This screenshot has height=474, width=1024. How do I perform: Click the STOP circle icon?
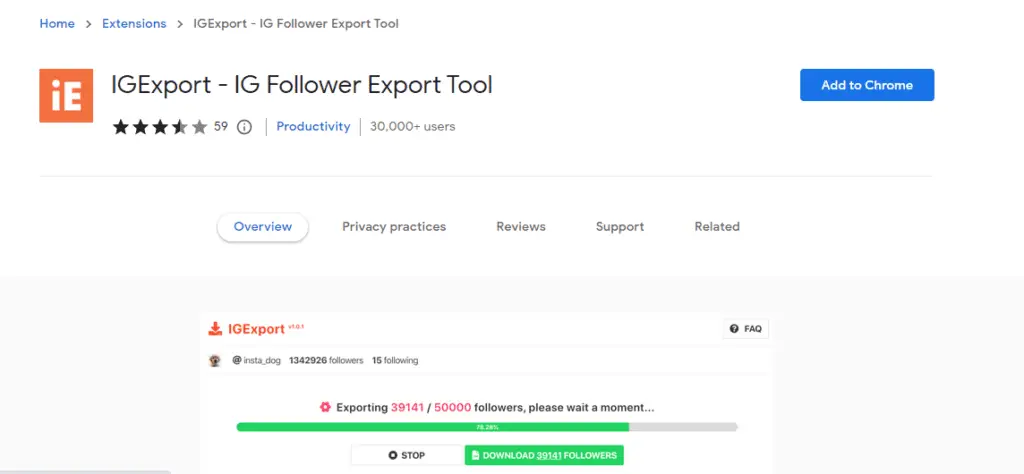pos(392,455)
